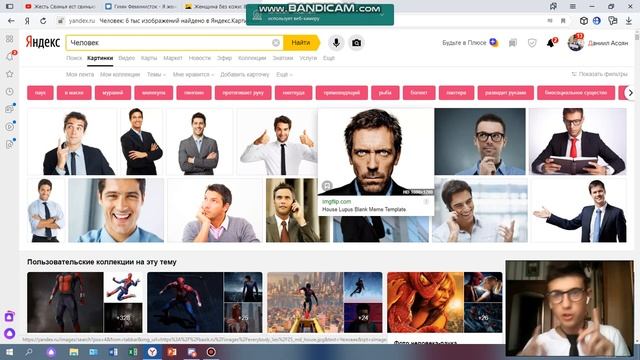The image size is (640, 360).
Task: Click the Windows Start button
Action: (x=9, y=352)
